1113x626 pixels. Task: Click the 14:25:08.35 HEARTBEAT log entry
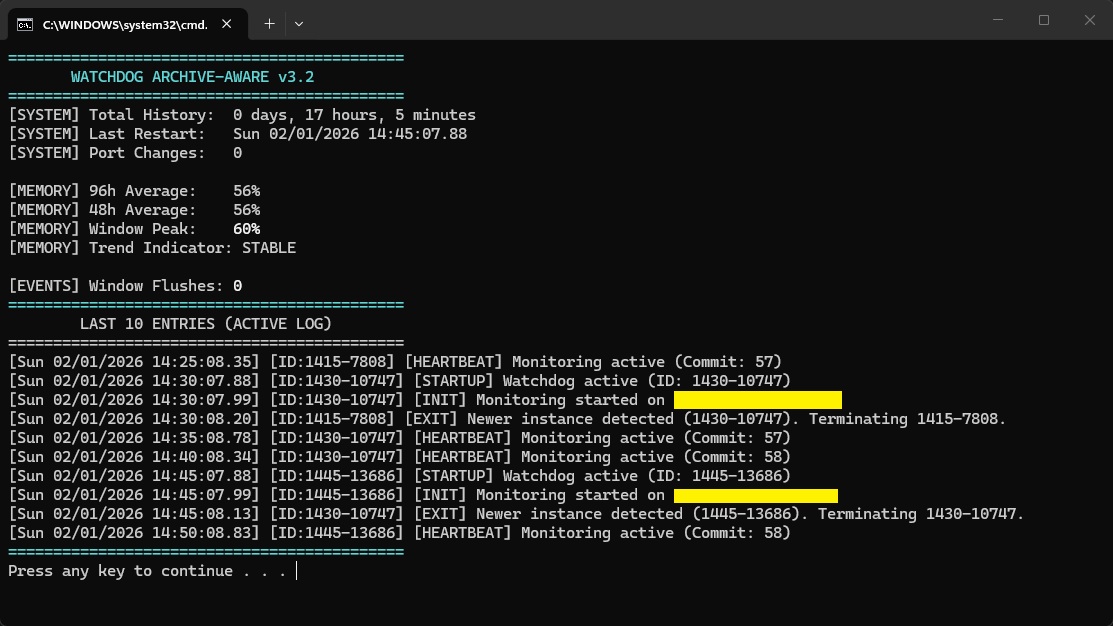pos(395,362)
